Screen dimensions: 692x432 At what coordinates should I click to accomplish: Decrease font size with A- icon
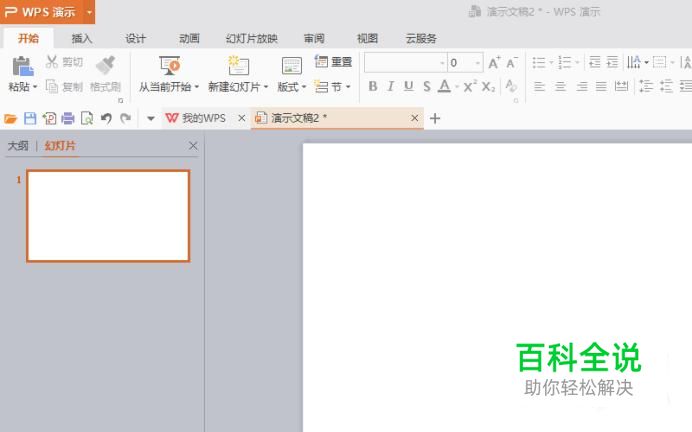tap(512, 63)
